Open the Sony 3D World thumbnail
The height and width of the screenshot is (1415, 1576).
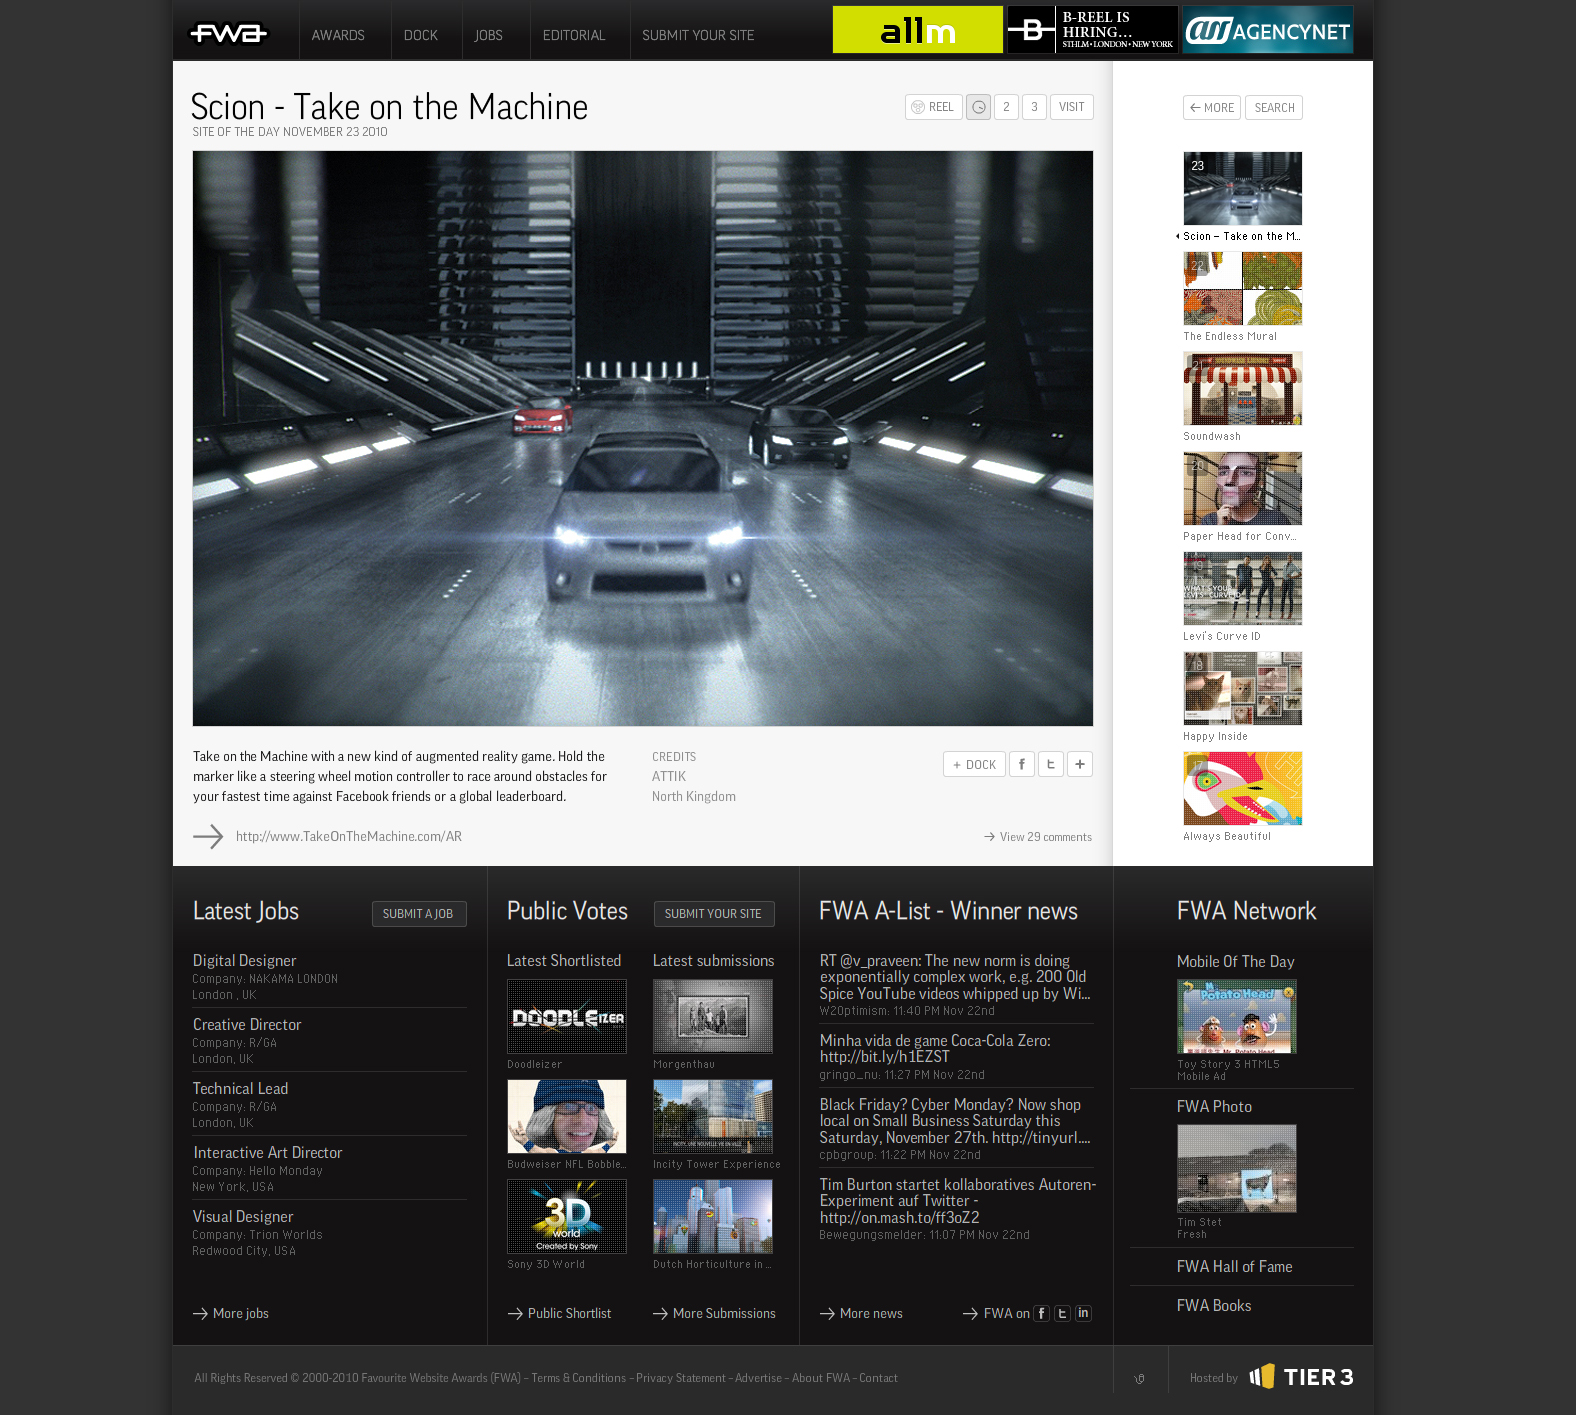(x=567, y=1216)
